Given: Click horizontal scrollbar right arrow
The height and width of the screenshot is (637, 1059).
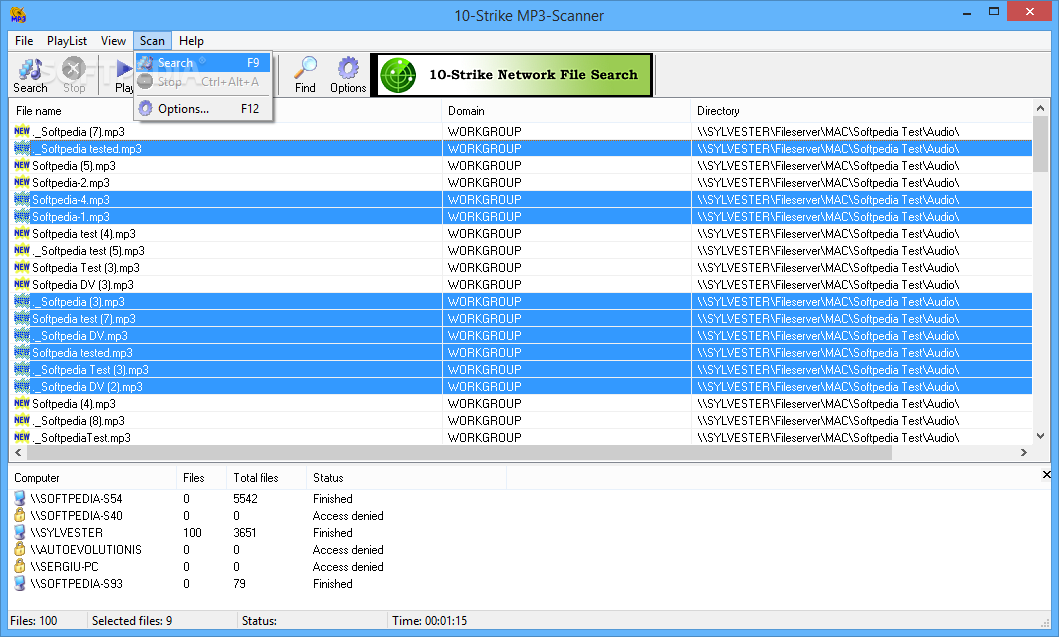Looking at the screenshot, I should [x=1024, y=453].
